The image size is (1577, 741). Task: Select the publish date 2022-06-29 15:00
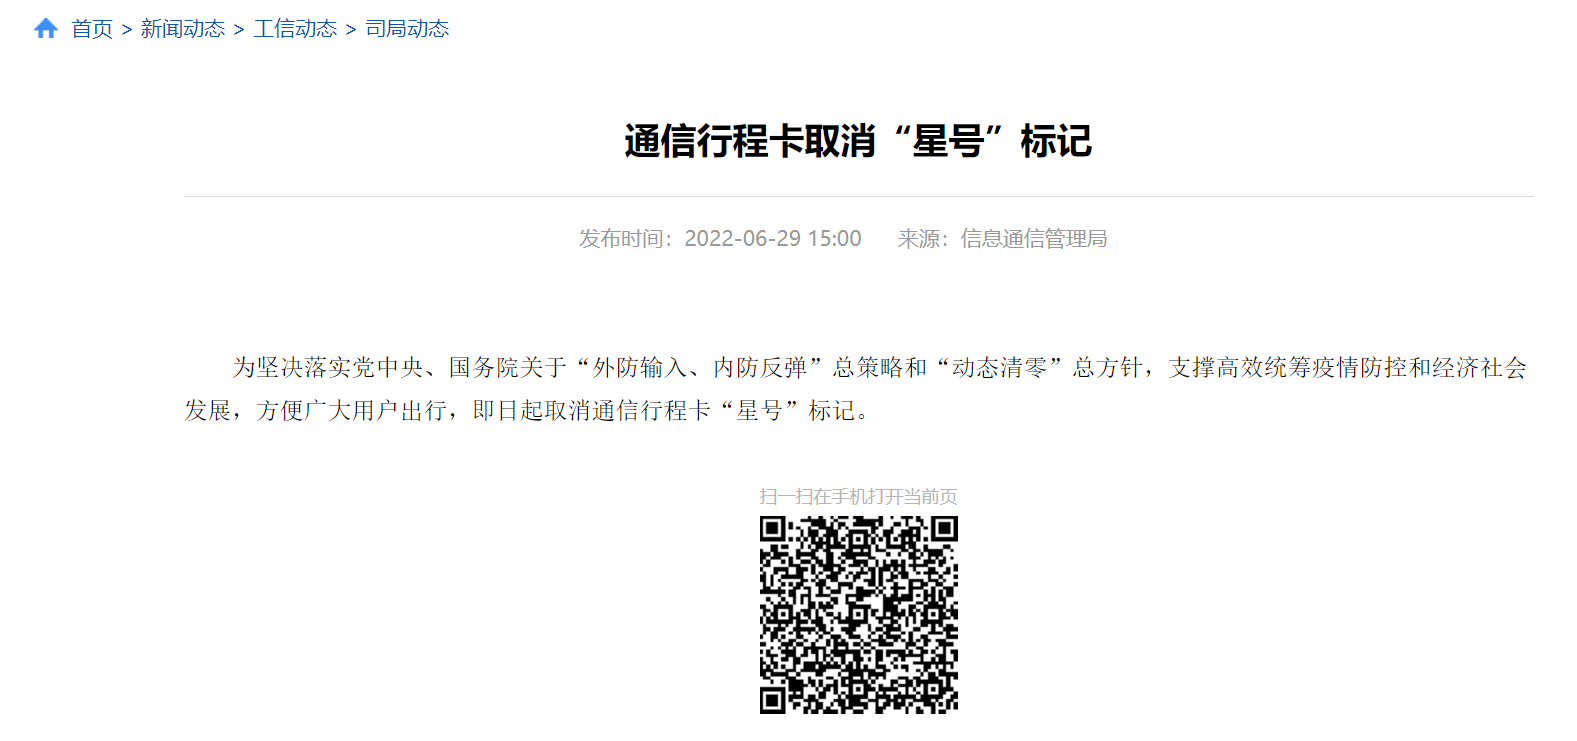(773, 239)
